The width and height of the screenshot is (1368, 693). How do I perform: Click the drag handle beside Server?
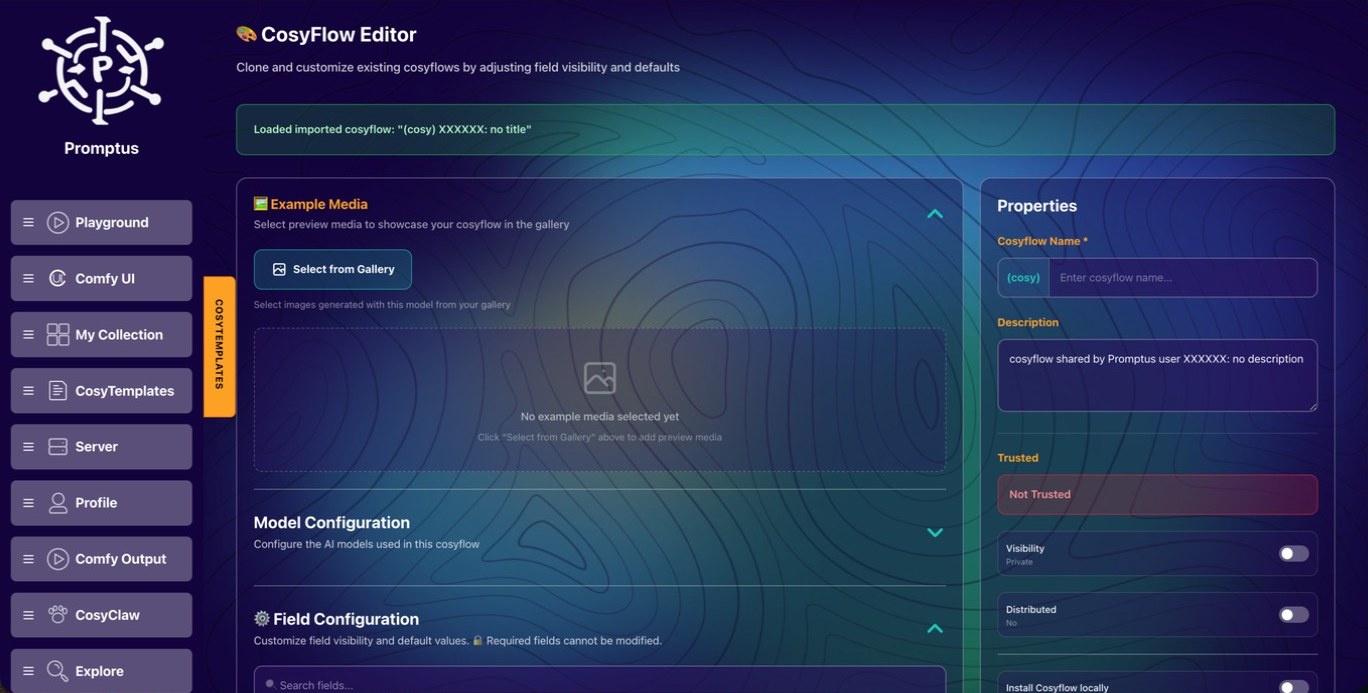(28, 447)
